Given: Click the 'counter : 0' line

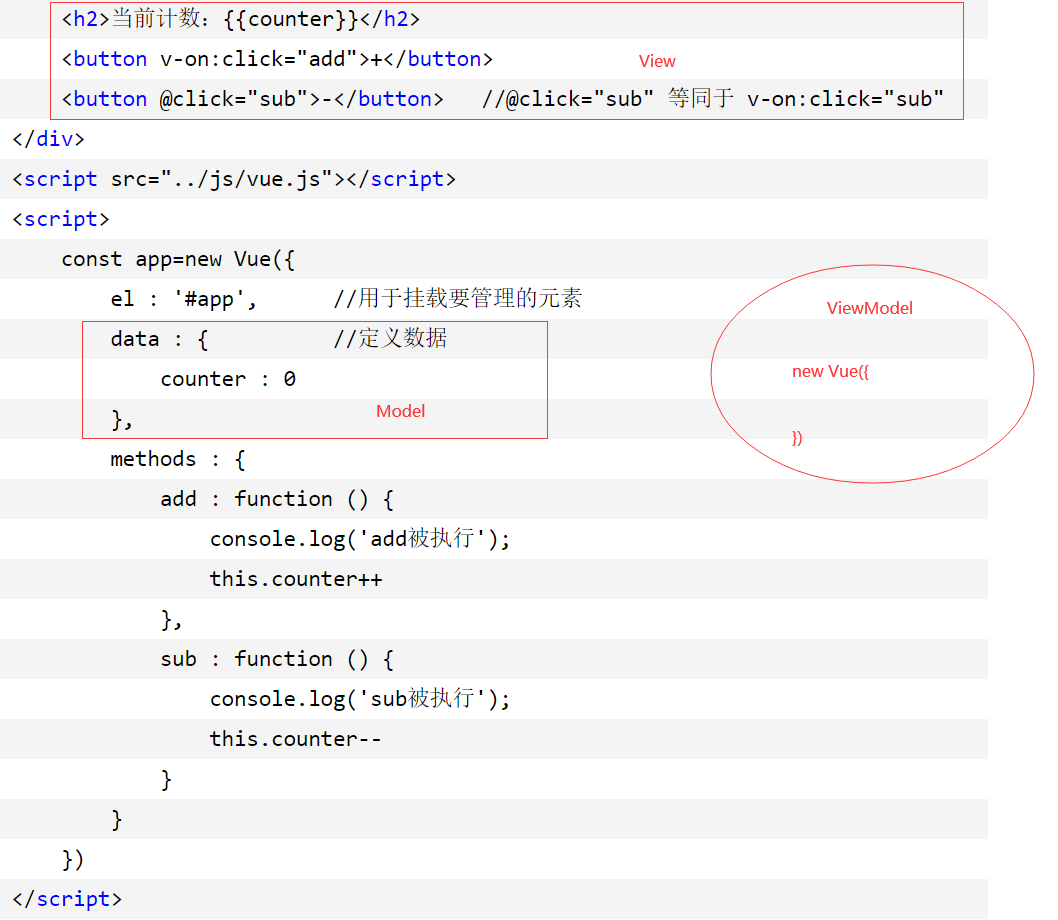Looking at the screenshot, I should click(x=228, y=379).
